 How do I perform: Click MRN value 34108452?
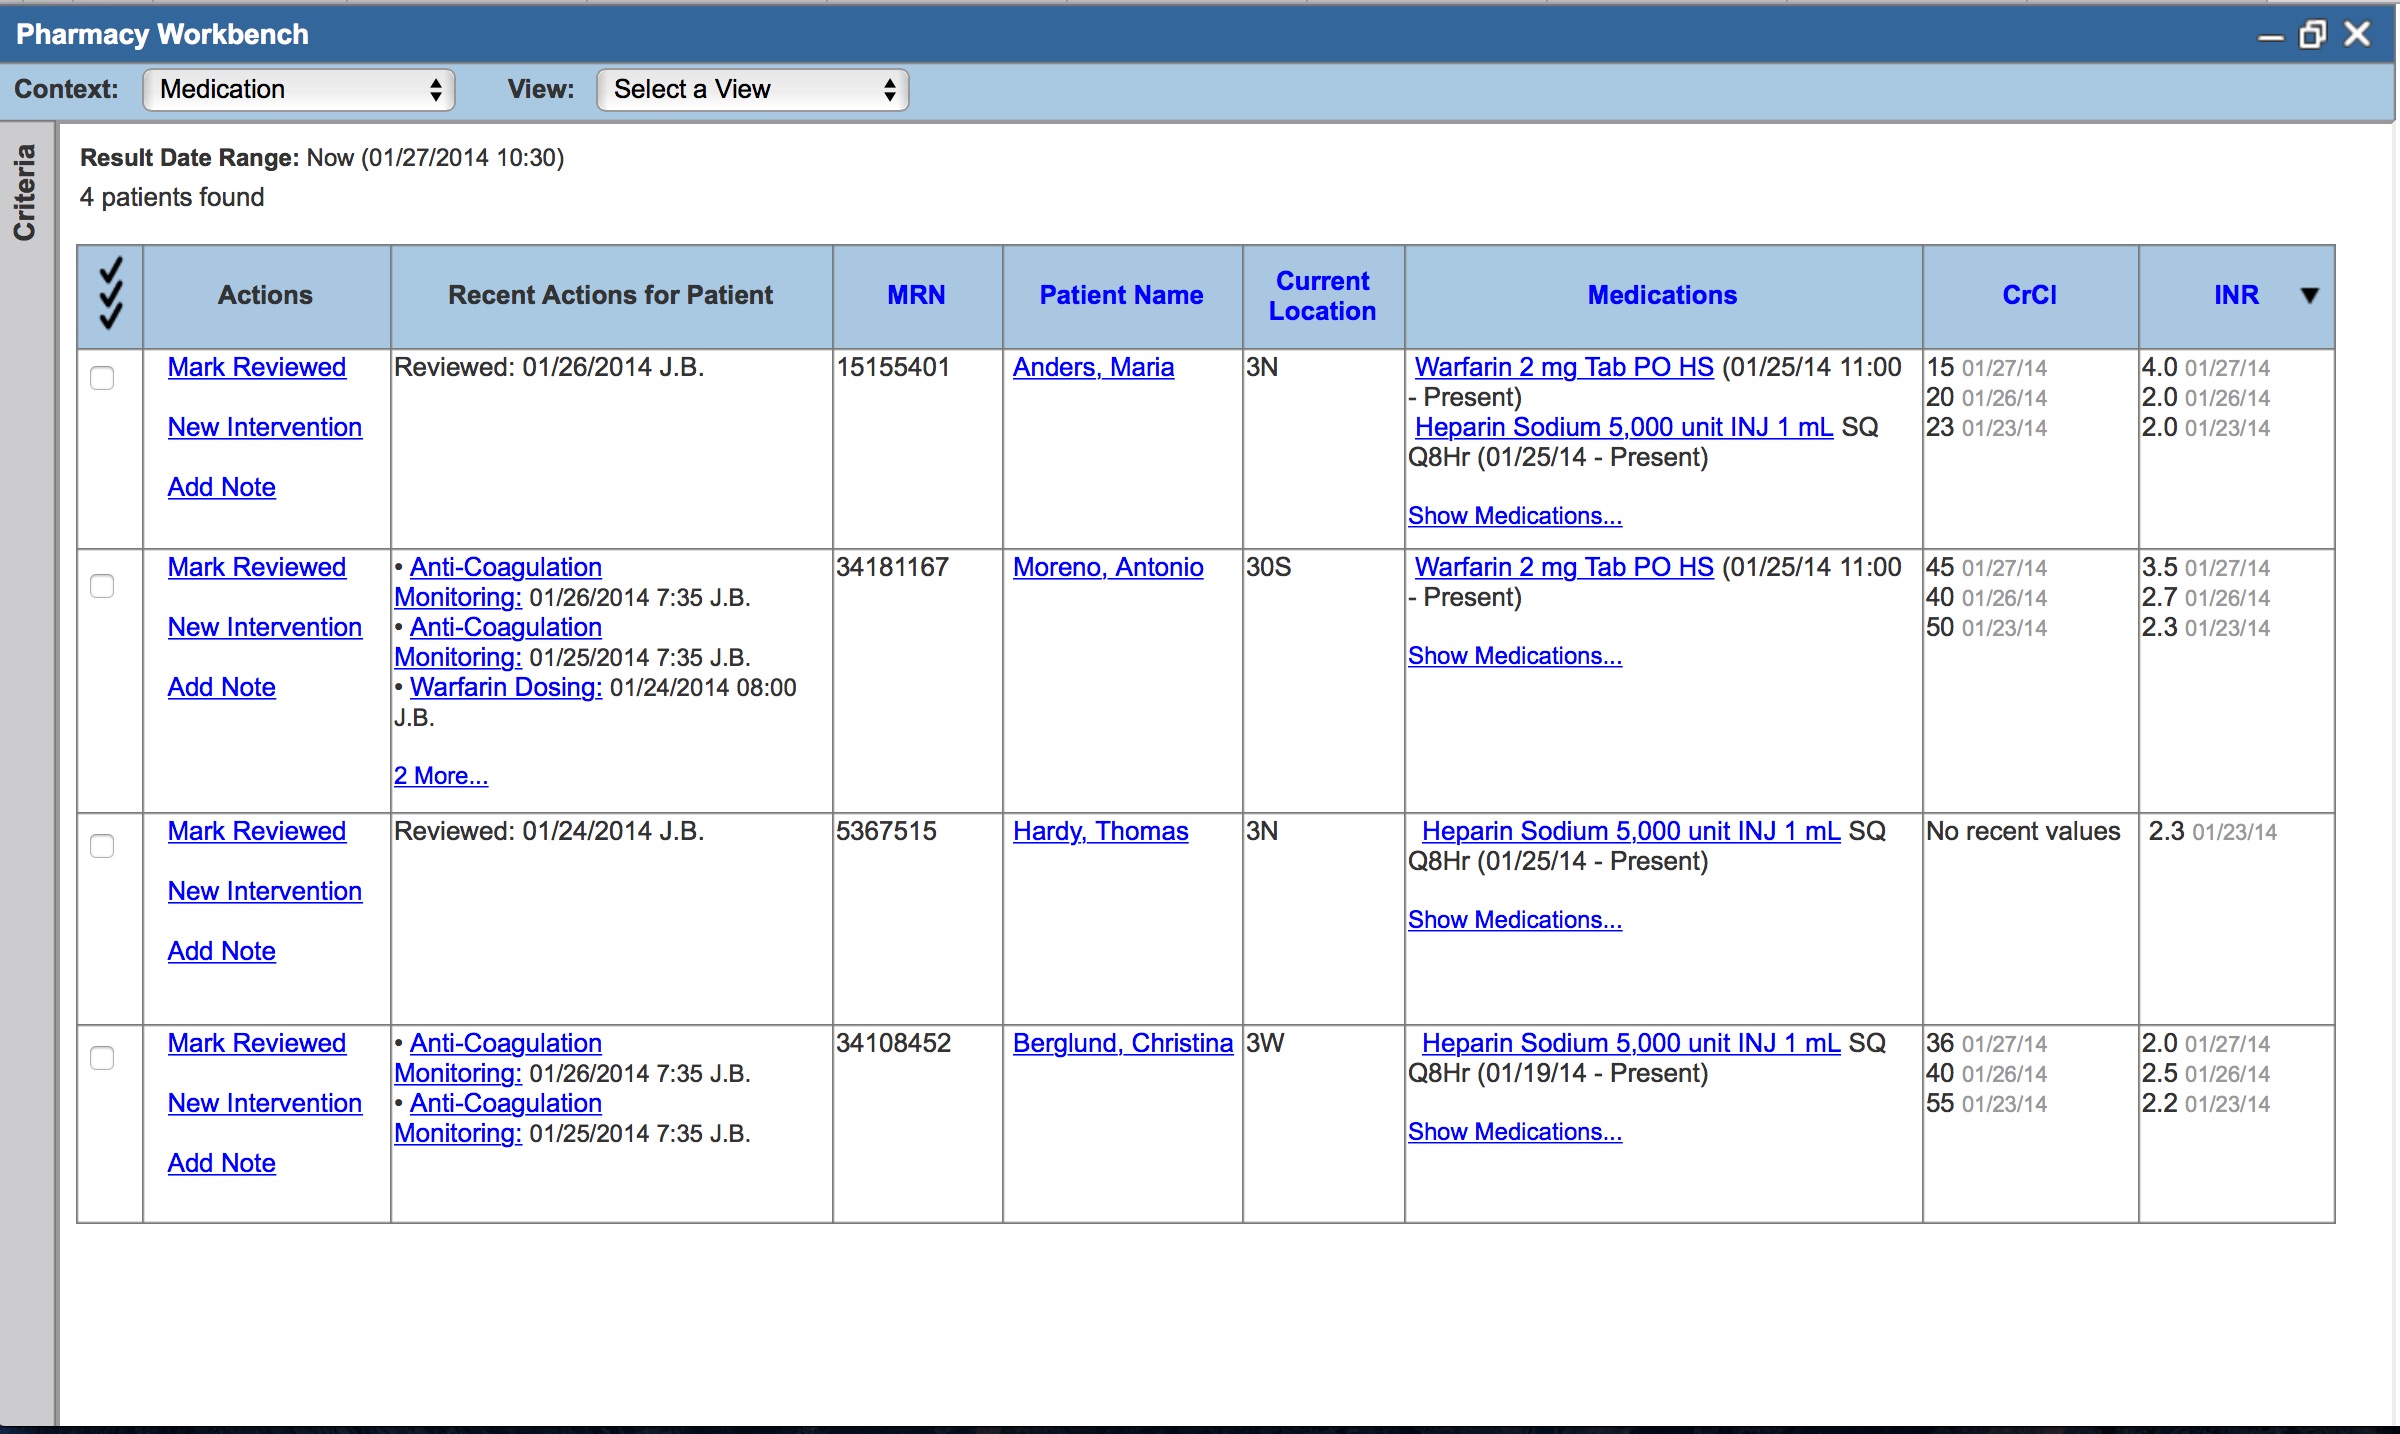893,1044
